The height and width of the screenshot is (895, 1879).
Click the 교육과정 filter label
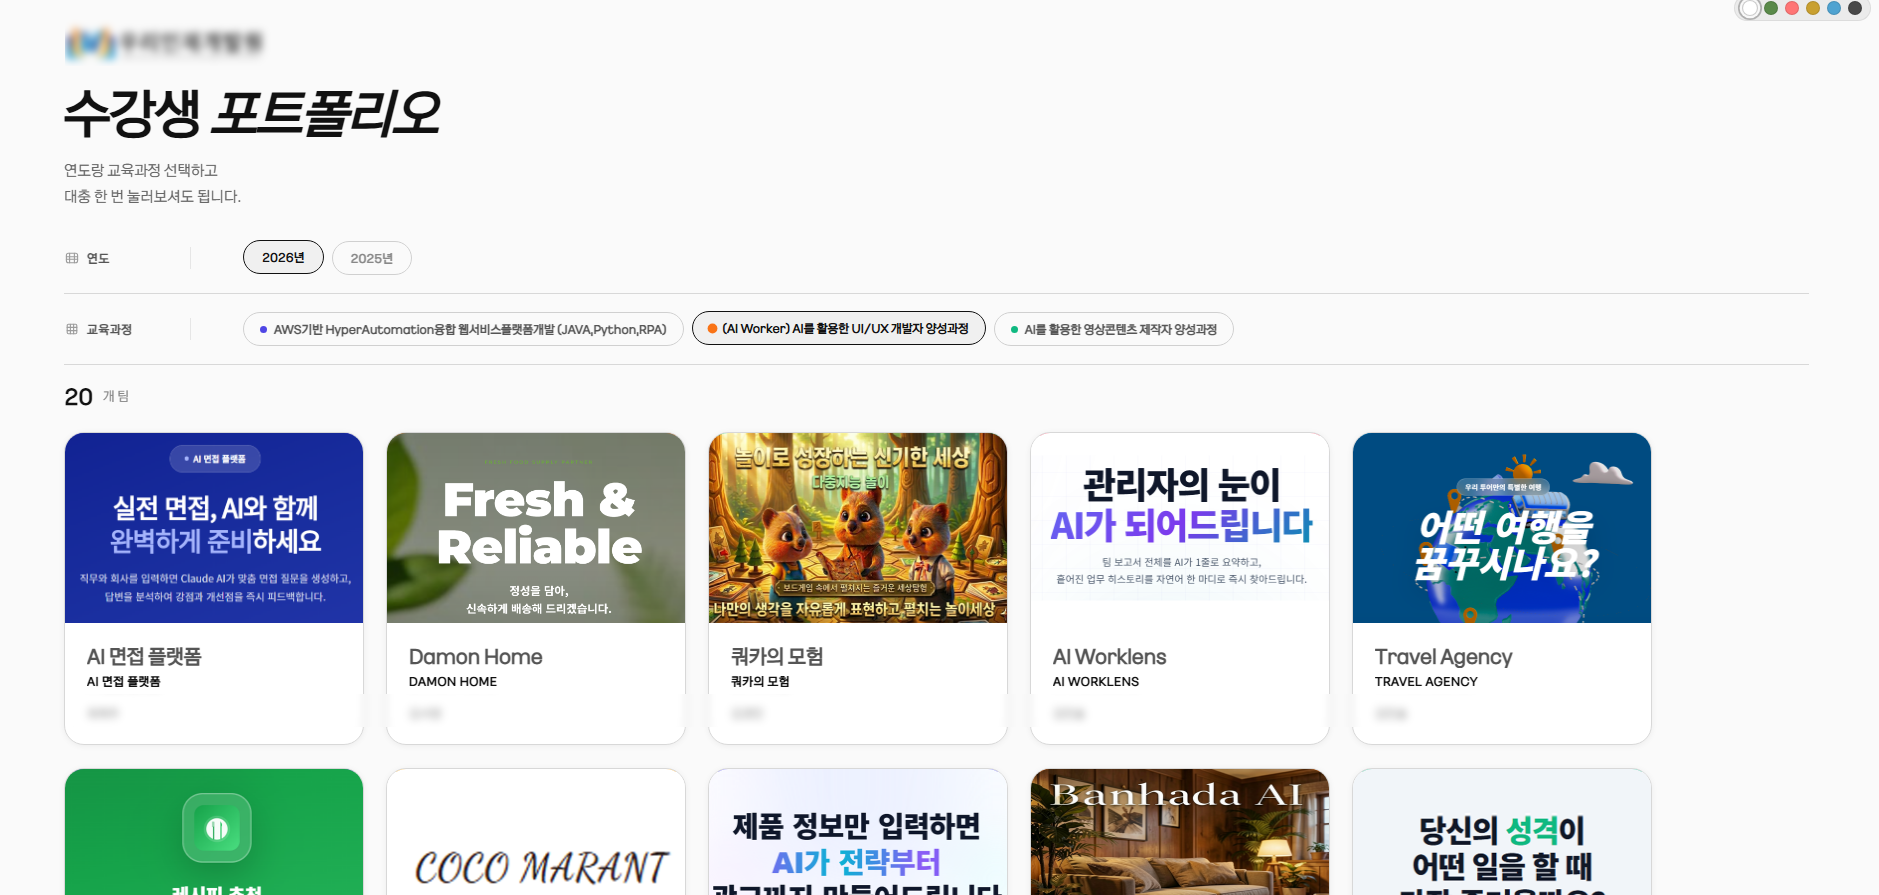(109, 329)
